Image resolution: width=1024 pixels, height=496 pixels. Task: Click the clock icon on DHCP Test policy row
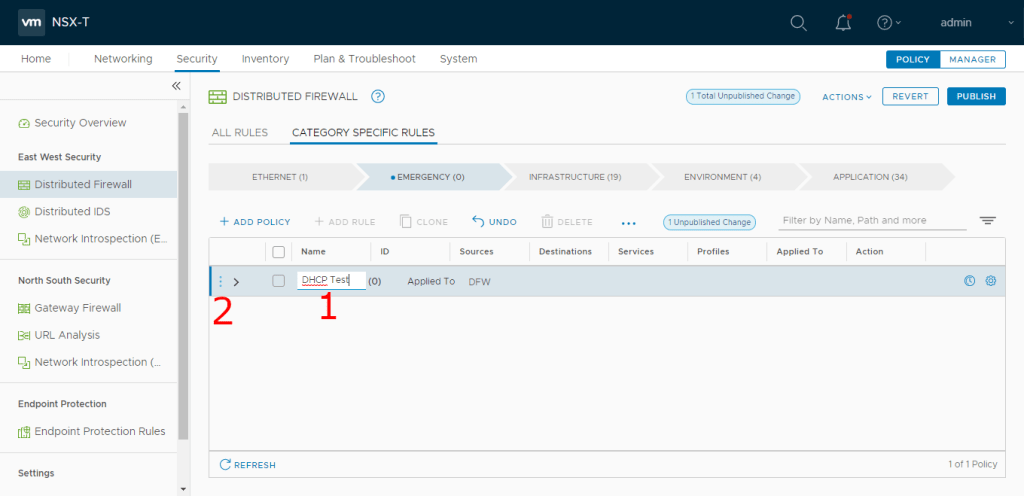pos(969,281)
